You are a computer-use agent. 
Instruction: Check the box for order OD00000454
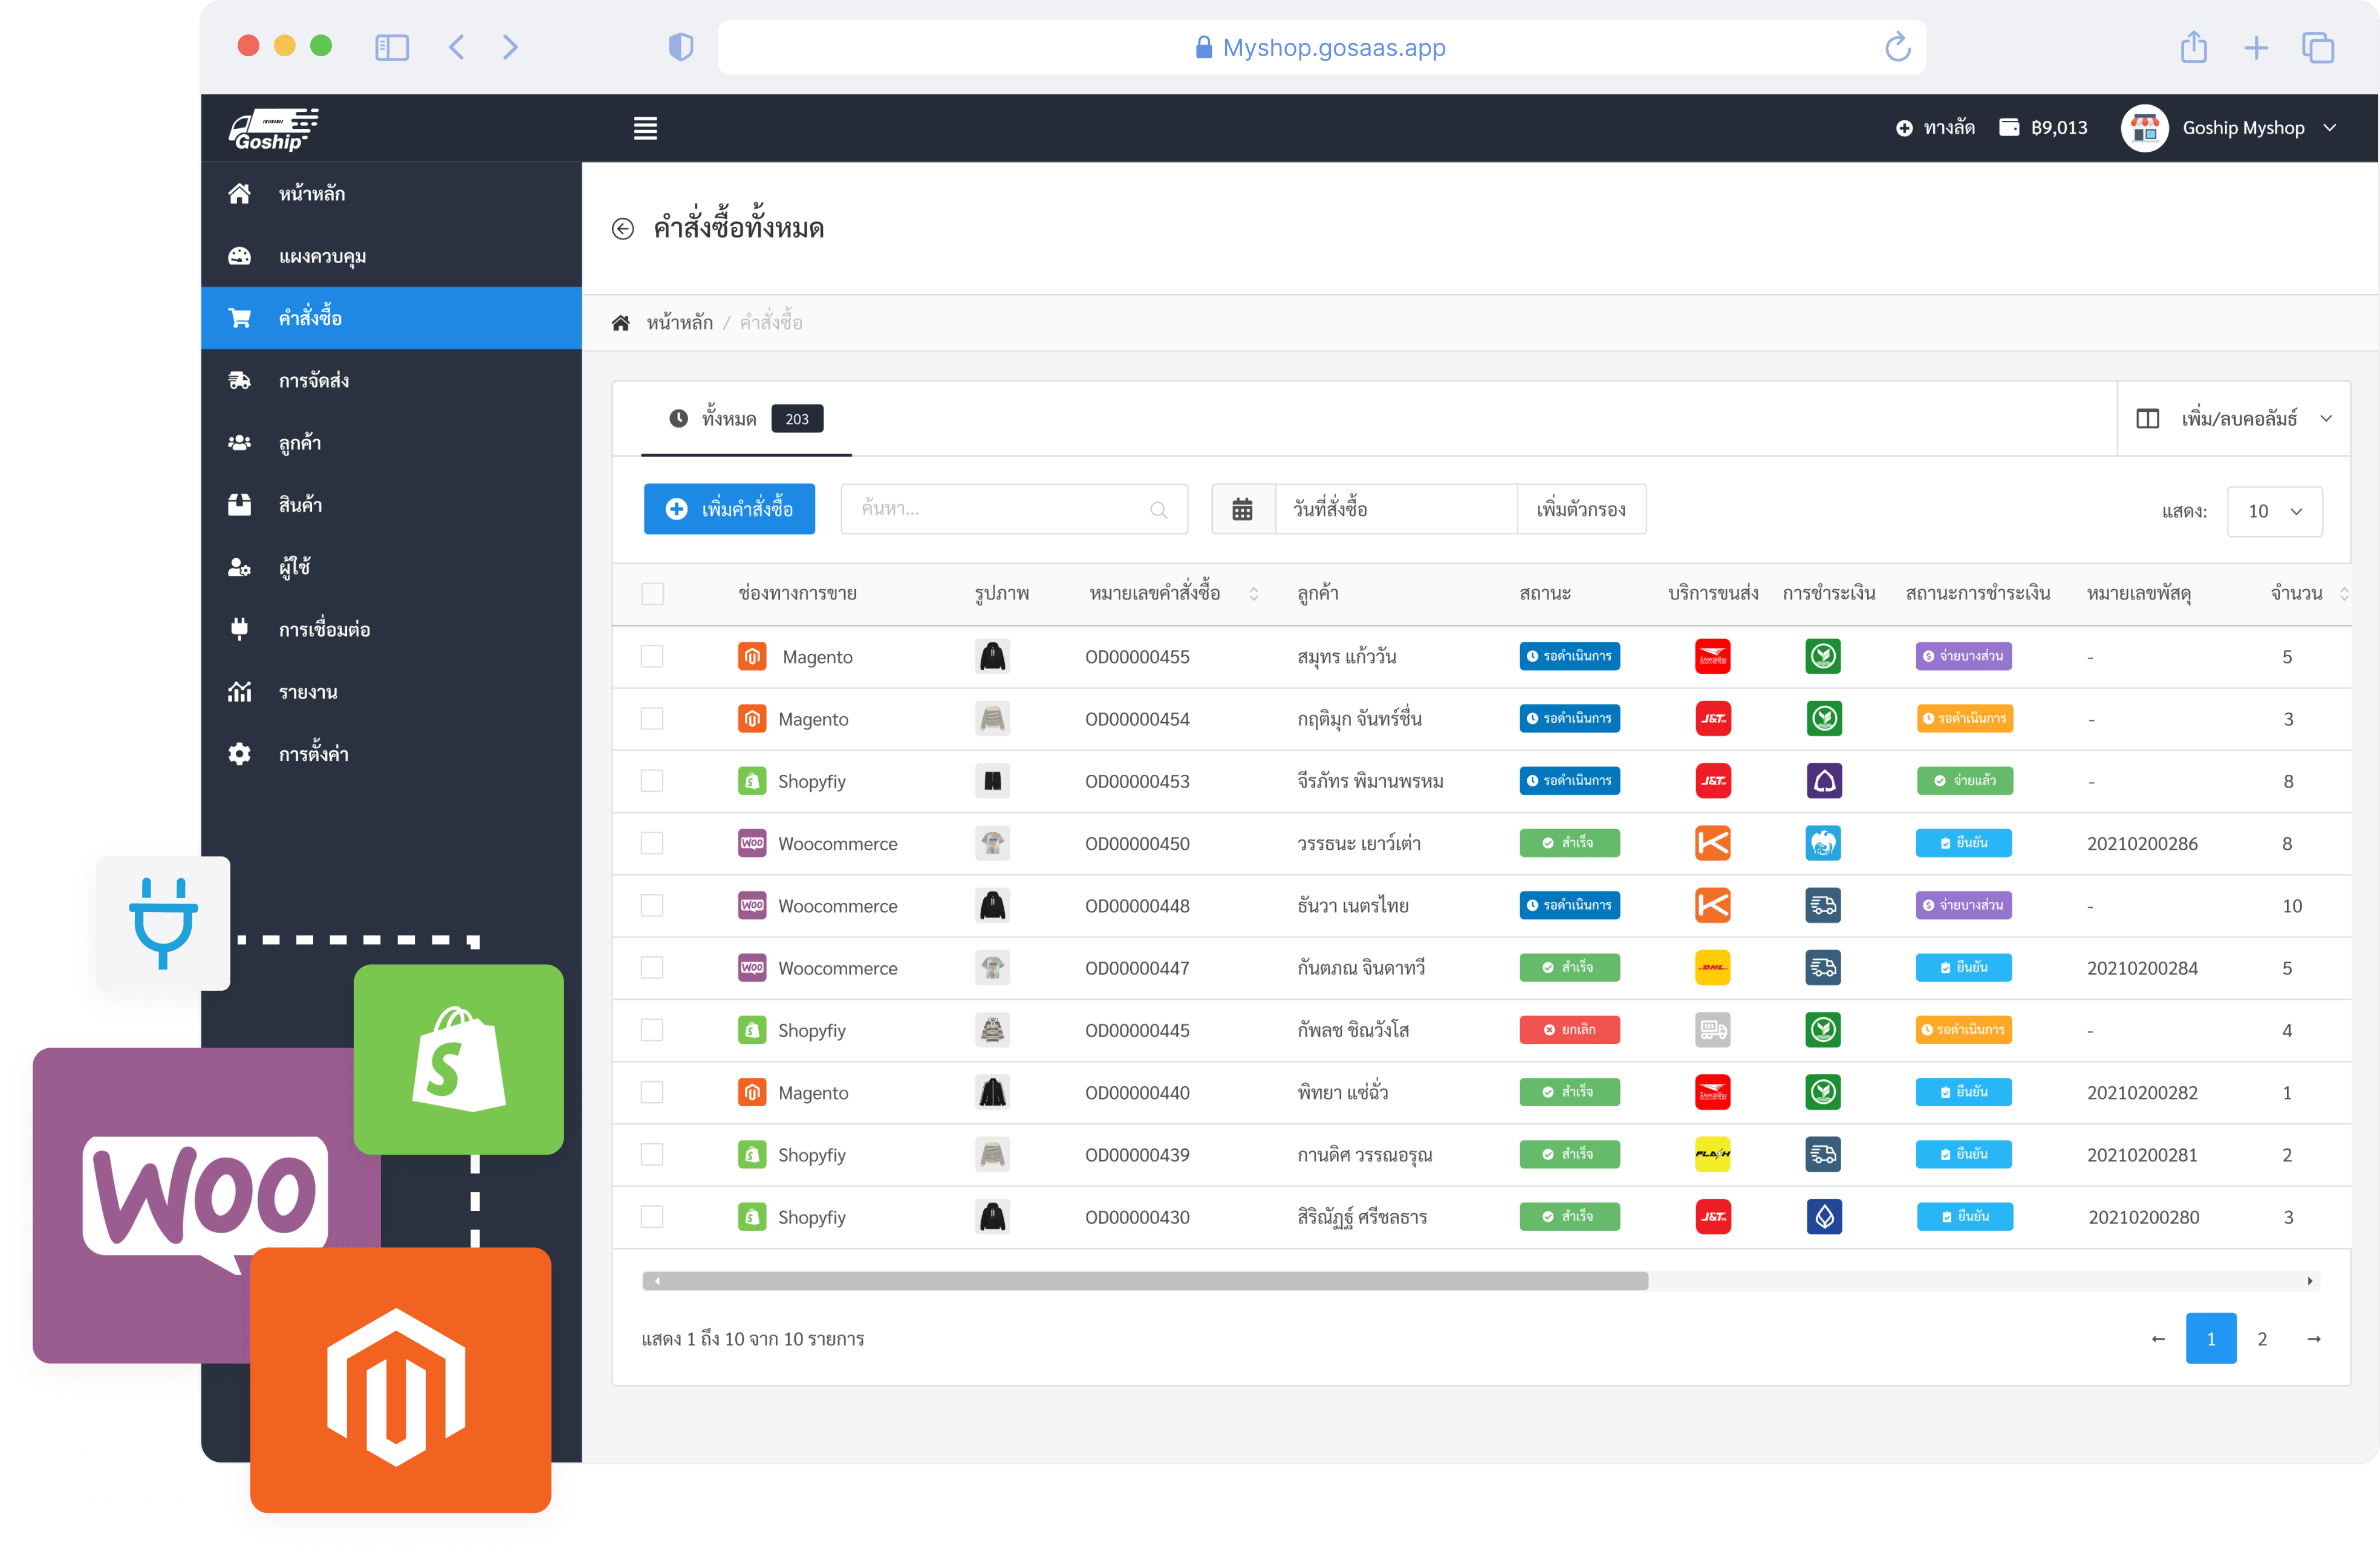pos(652,718)
